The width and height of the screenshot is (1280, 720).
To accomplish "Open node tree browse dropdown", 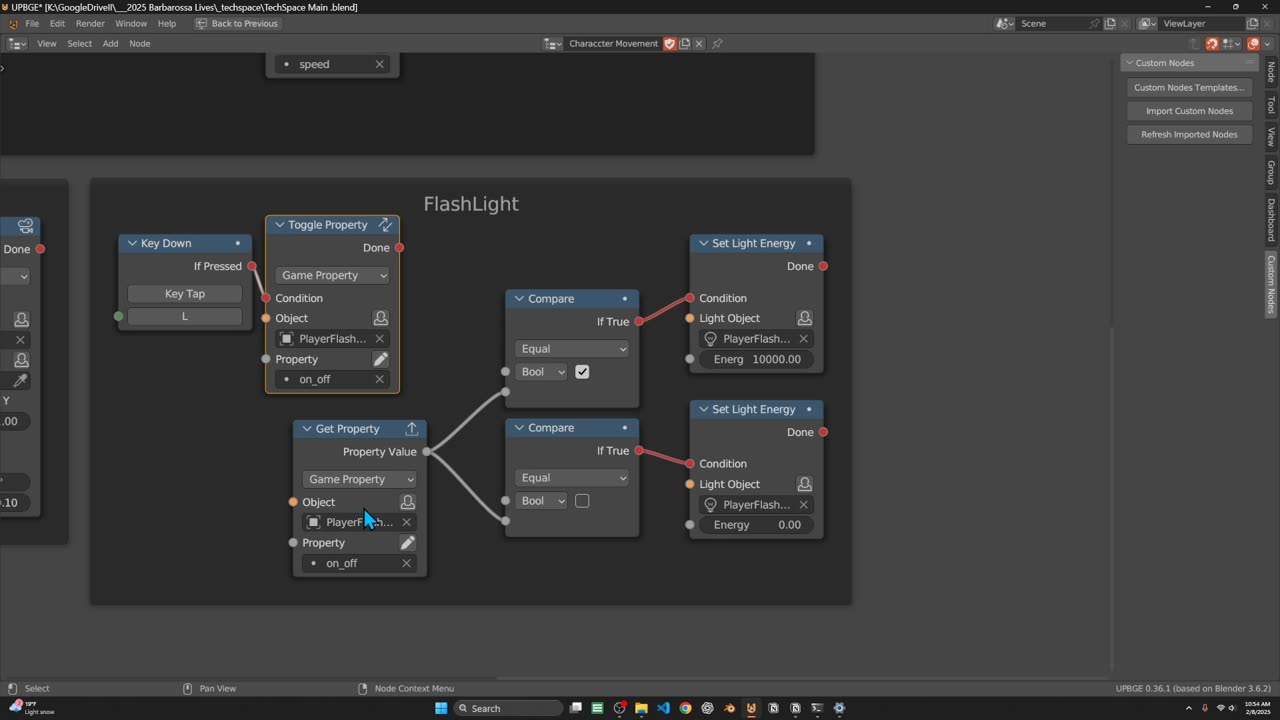I will tap(553, 44).
